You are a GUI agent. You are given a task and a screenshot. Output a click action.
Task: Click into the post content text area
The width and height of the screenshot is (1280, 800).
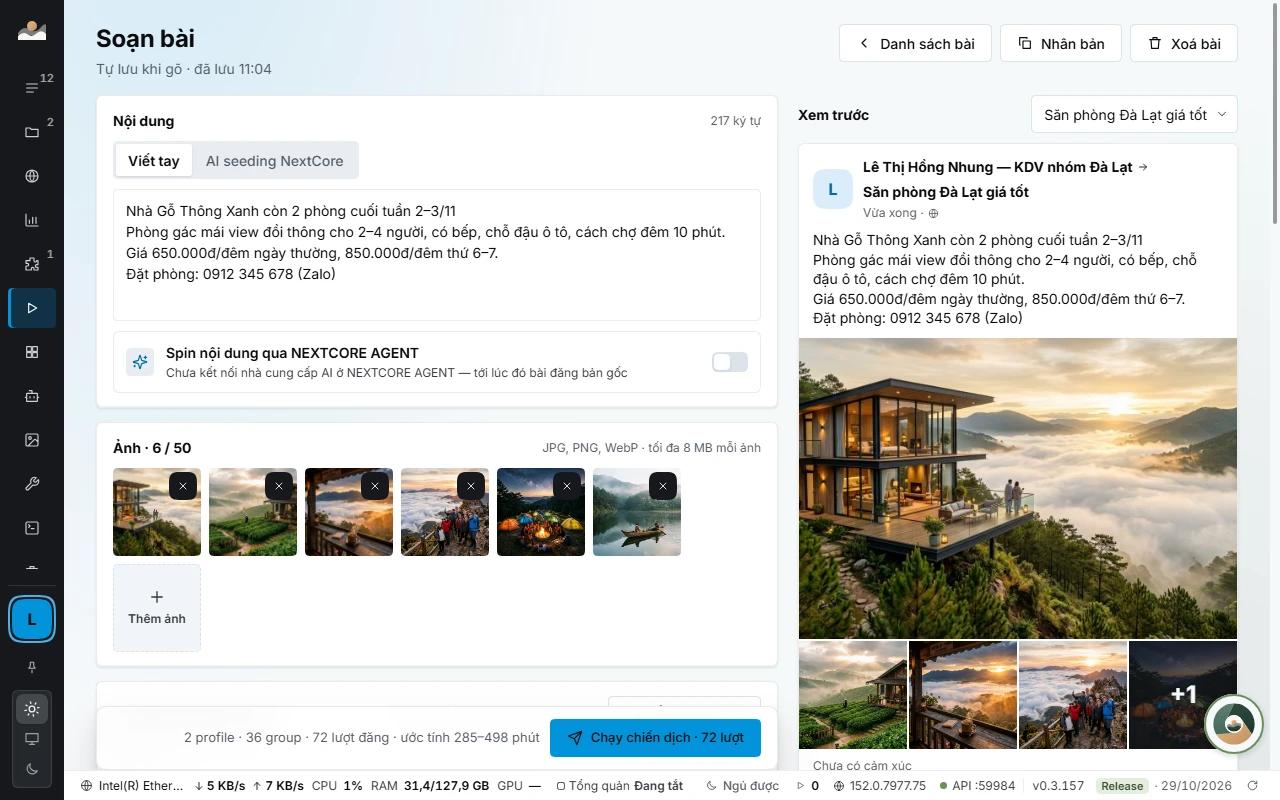pyautogui.click(x=437, y=255)
